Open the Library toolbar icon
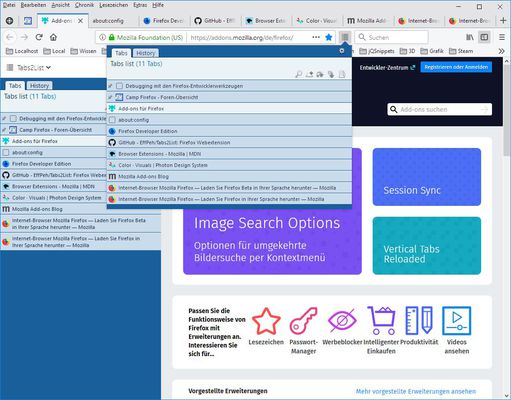This screenshot has width=511, height=400. [x=470, y=37]
